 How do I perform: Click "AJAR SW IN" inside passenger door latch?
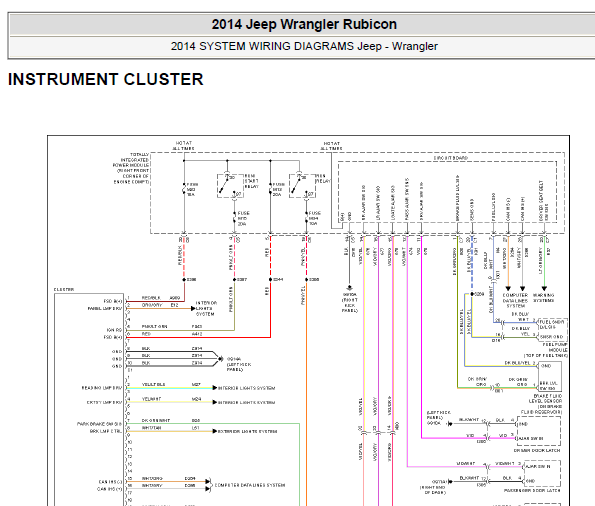(538, 466)
